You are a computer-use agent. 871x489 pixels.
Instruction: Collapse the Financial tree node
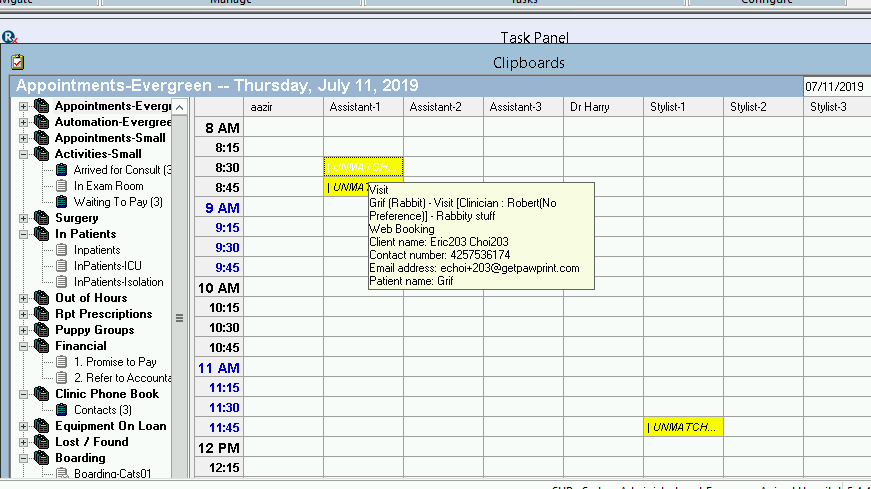pyautogui.click(x=23, y=346)
